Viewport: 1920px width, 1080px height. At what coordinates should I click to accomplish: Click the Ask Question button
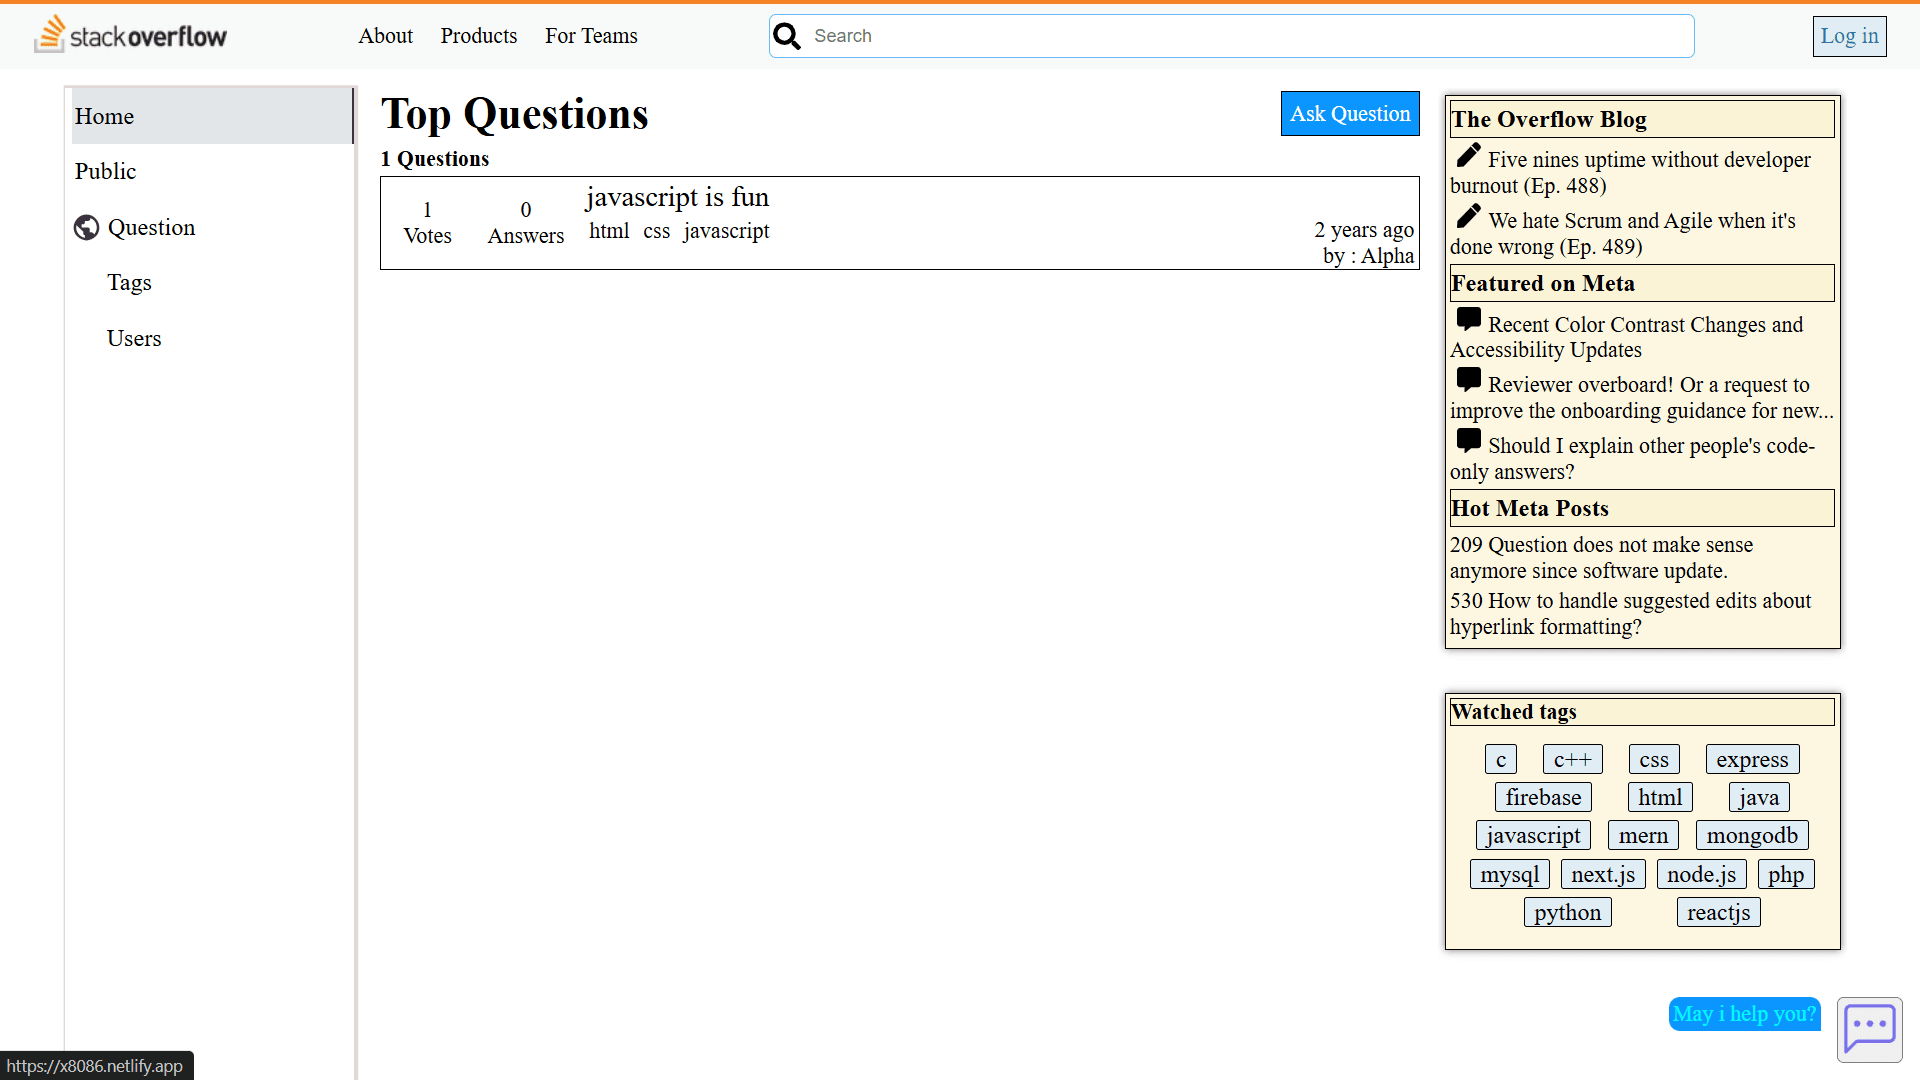click(x=1349, y=113)
